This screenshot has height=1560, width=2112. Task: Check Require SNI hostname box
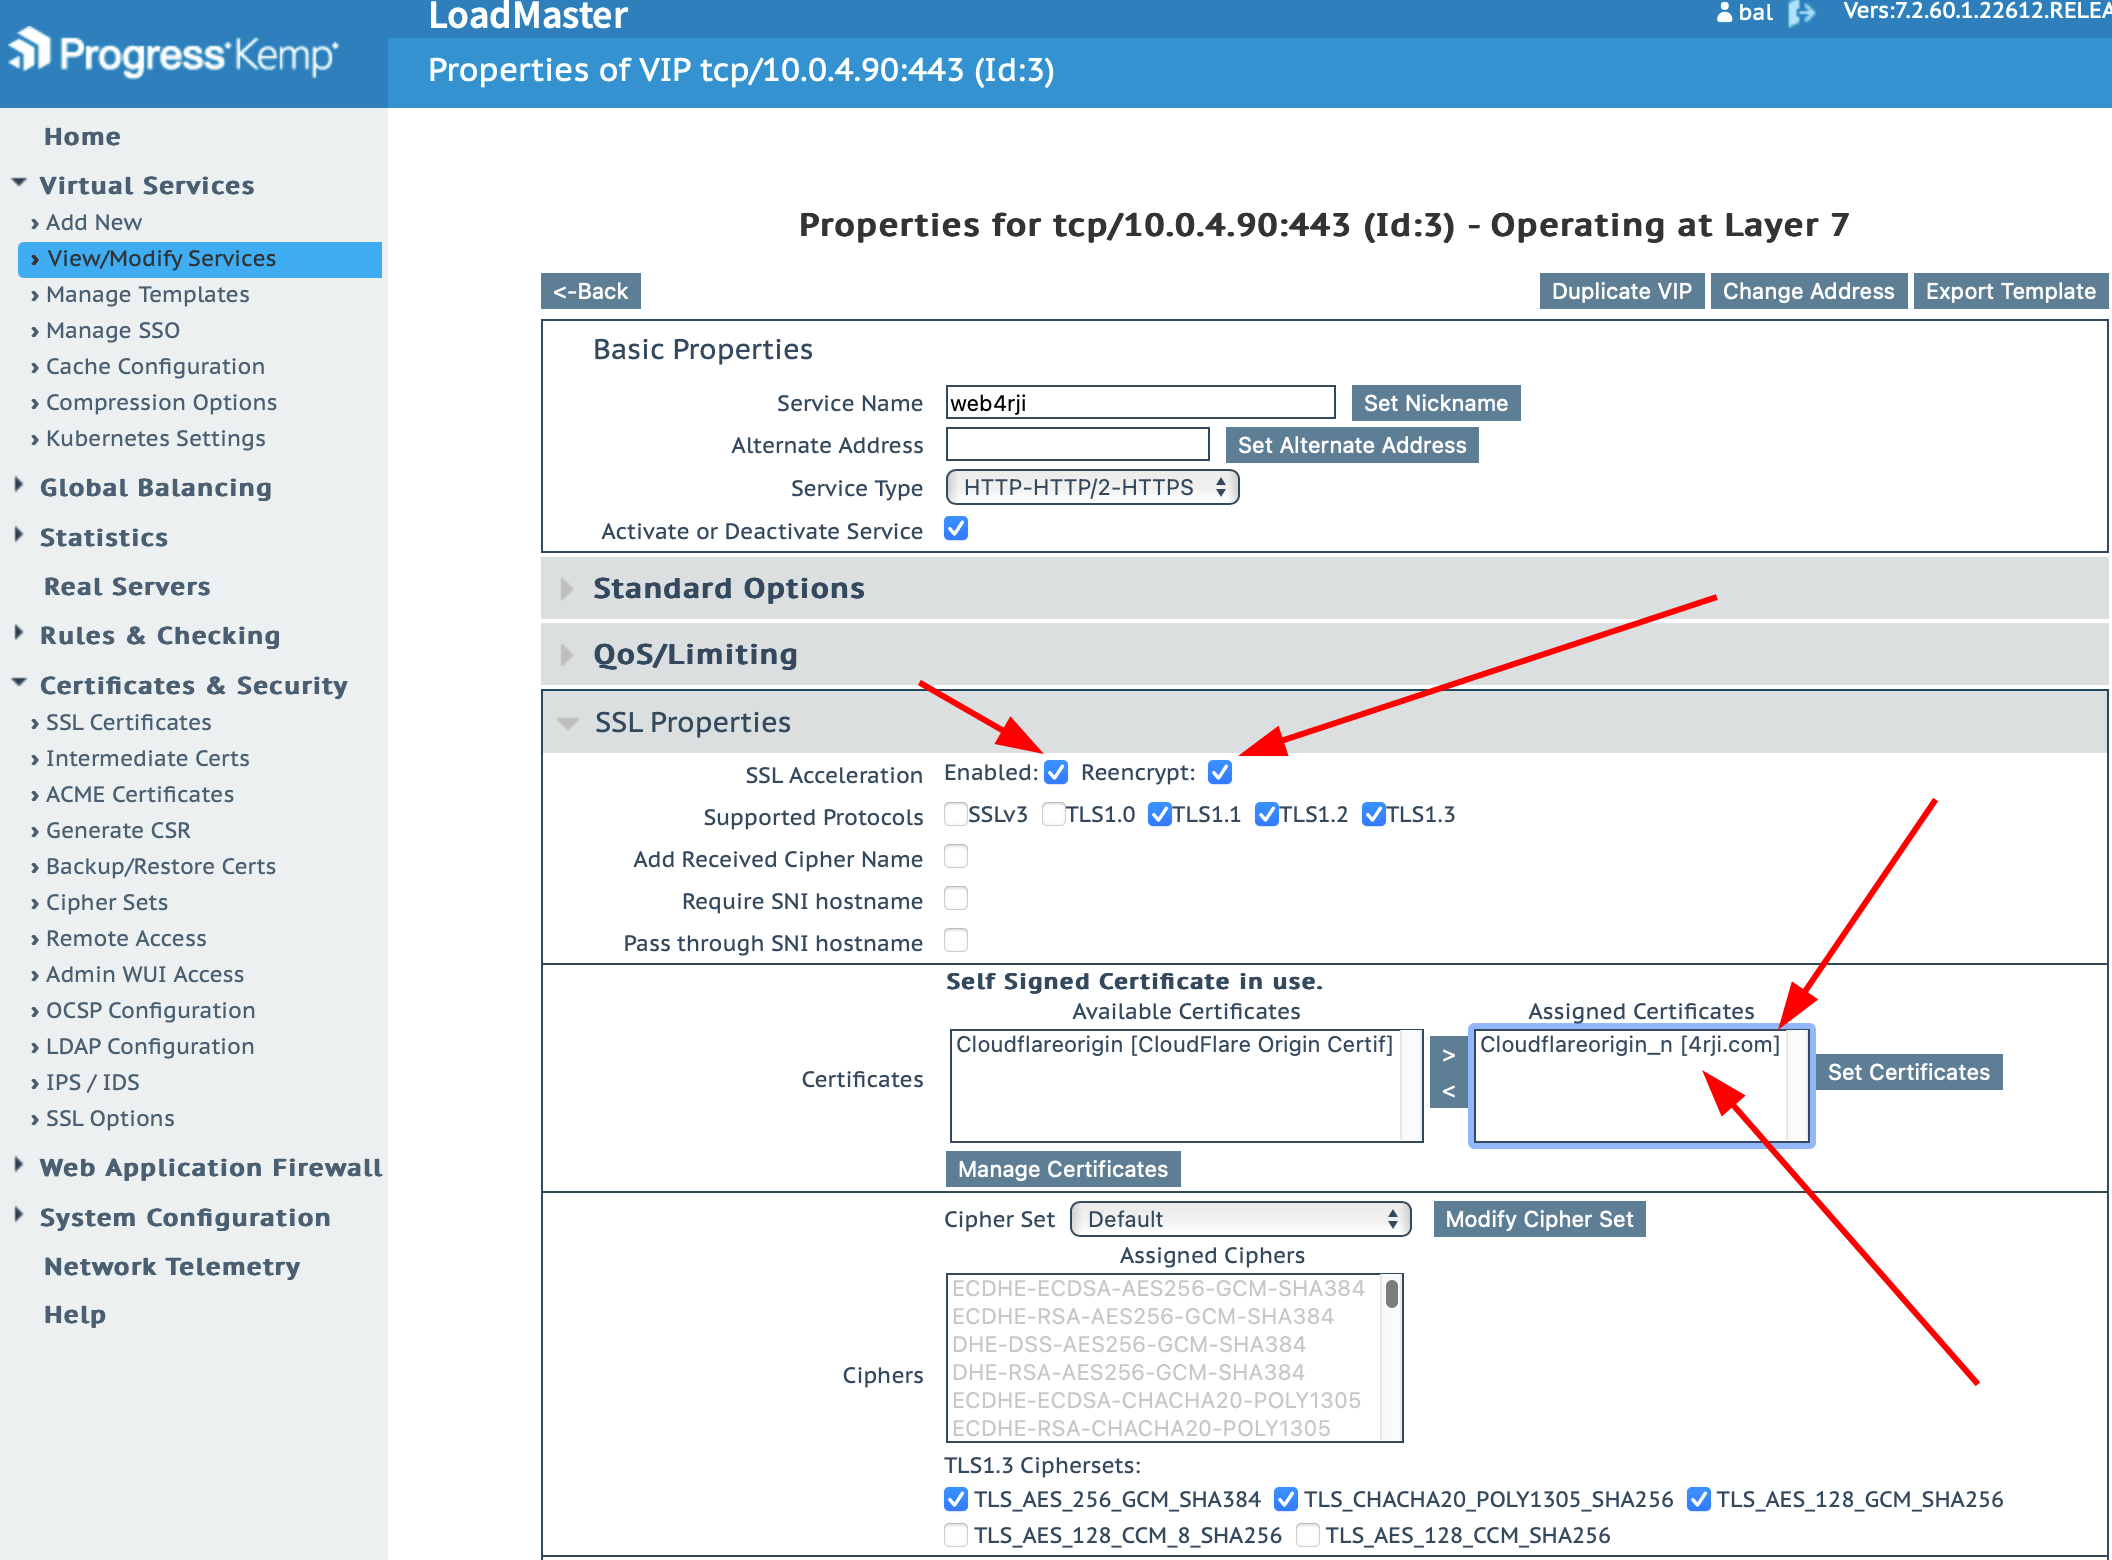[956, 899]
